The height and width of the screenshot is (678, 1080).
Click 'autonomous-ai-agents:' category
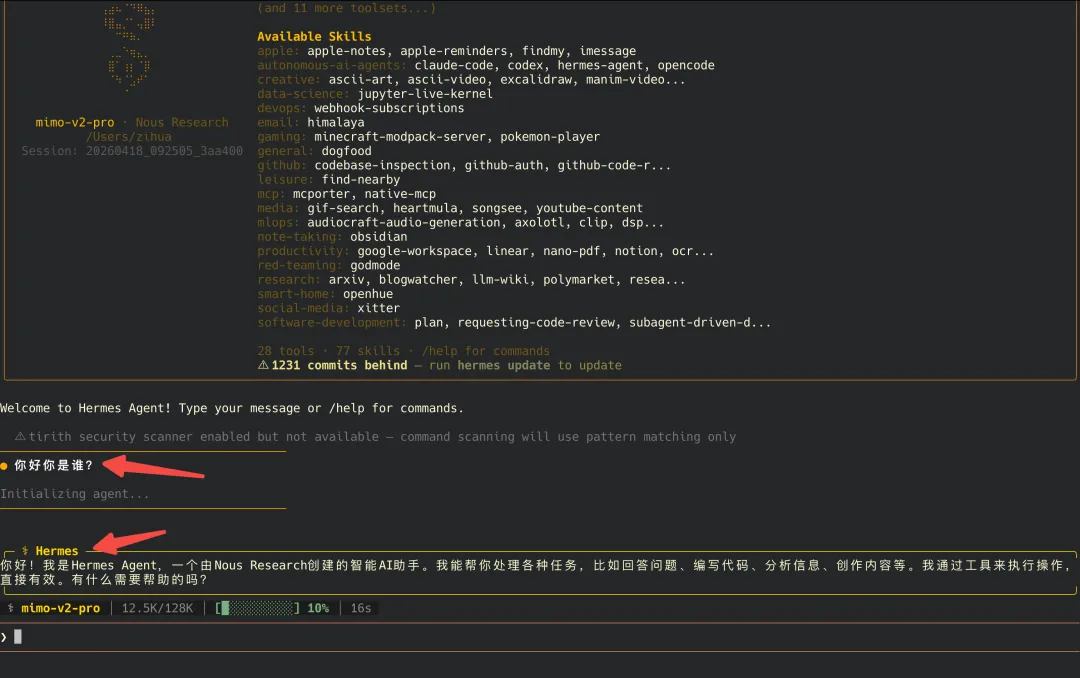click(332, 65)
